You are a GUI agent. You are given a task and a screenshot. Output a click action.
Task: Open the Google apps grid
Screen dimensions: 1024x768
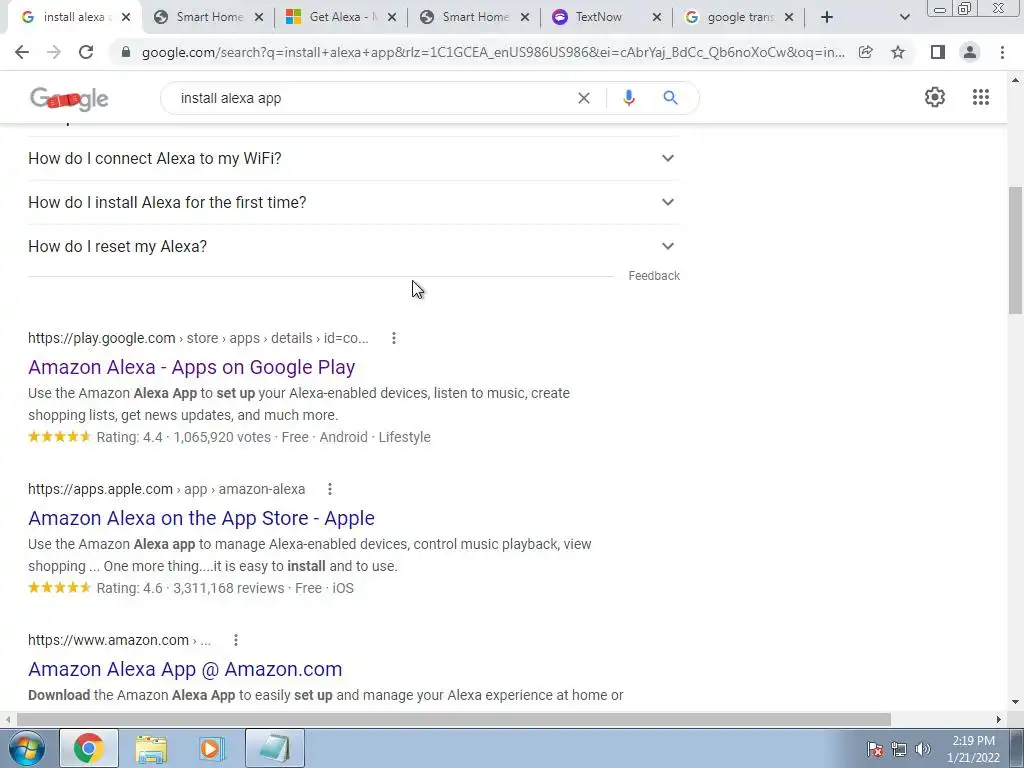[980, 97]
